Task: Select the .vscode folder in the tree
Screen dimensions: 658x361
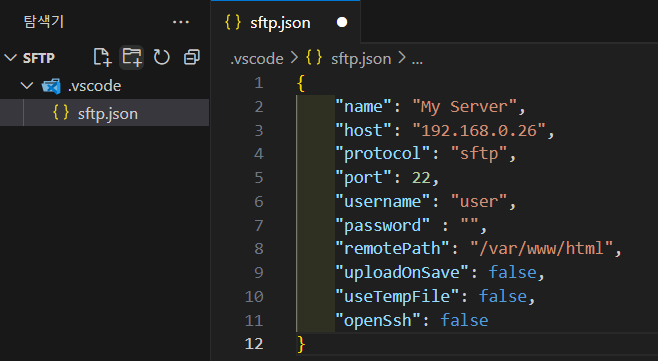Action: coord(94,86)
